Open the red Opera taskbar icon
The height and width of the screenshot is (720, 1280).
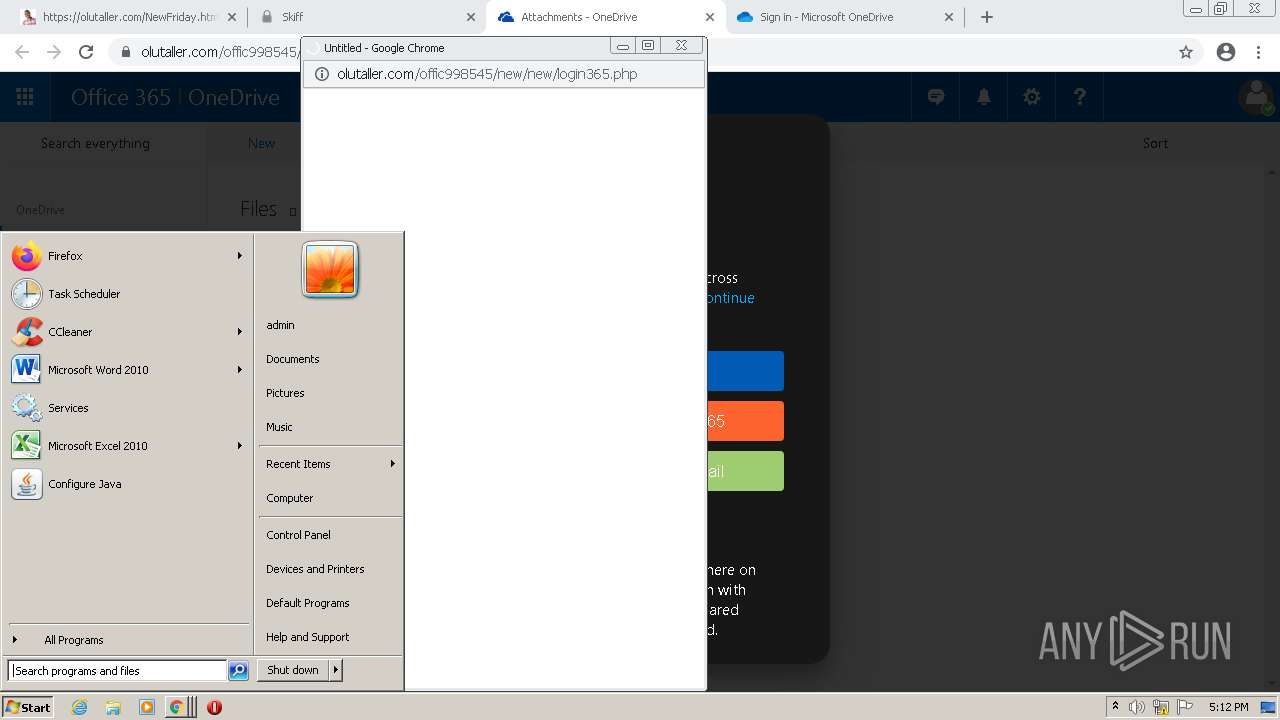pyautogui.click(x=214, y=707)
